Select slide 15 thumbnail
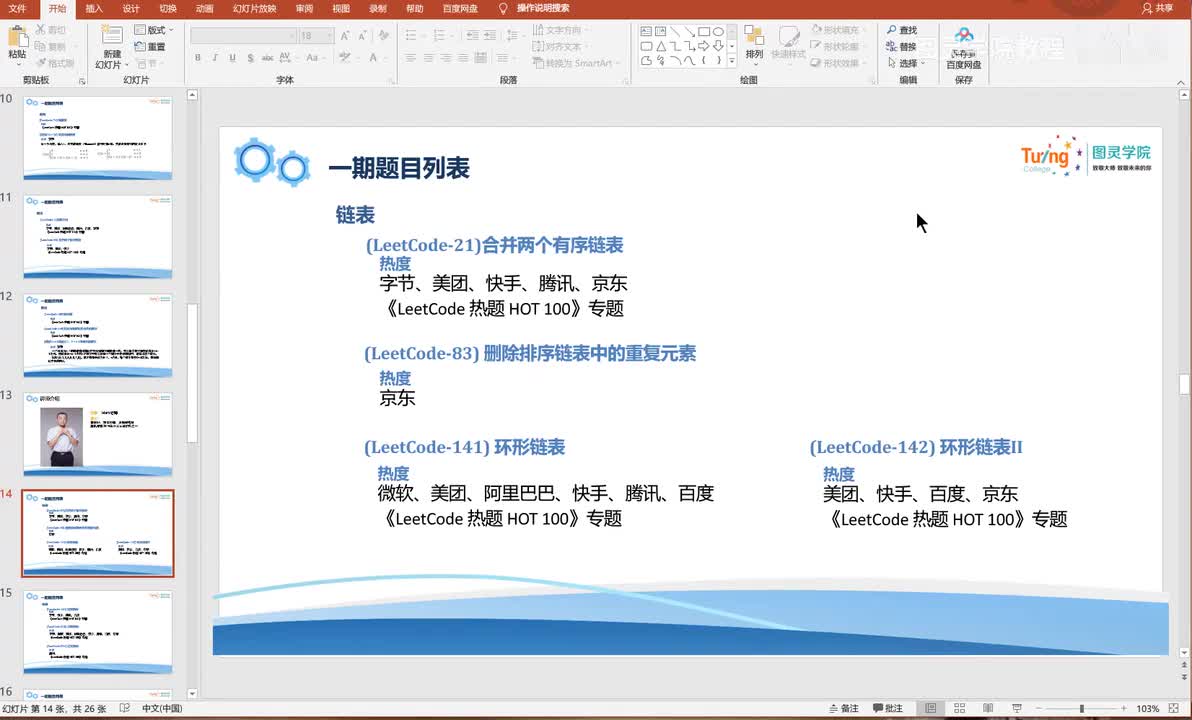 [98, 632]
